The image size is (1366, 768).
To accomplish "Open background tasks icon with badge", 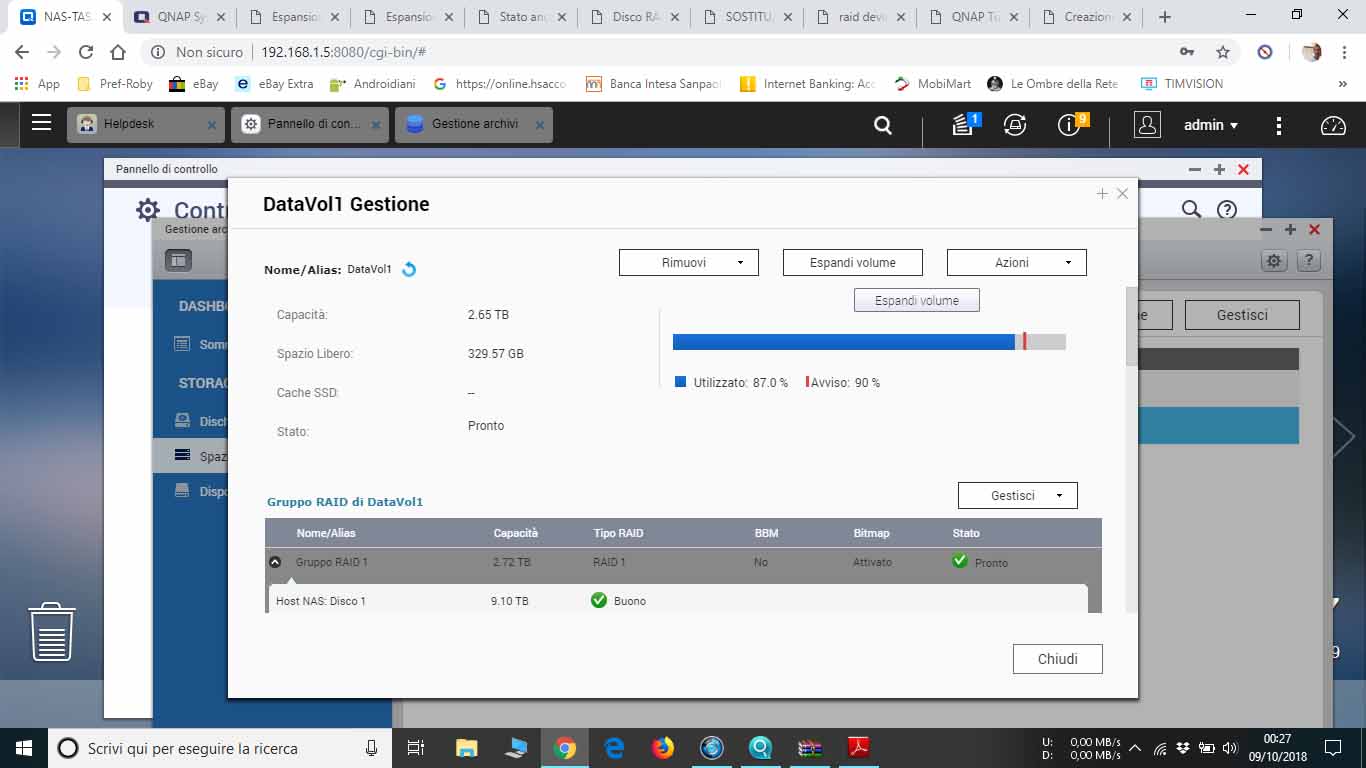I will pyautogui.click(x=963, y=125).
